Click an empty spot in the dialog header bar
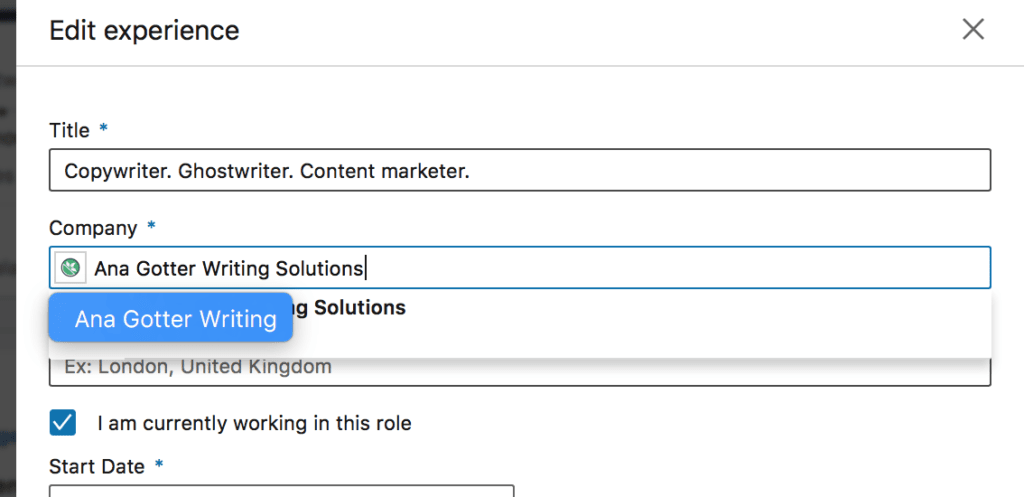The width and height of the screenshot is (1024, 497). (x=588, y=33)
